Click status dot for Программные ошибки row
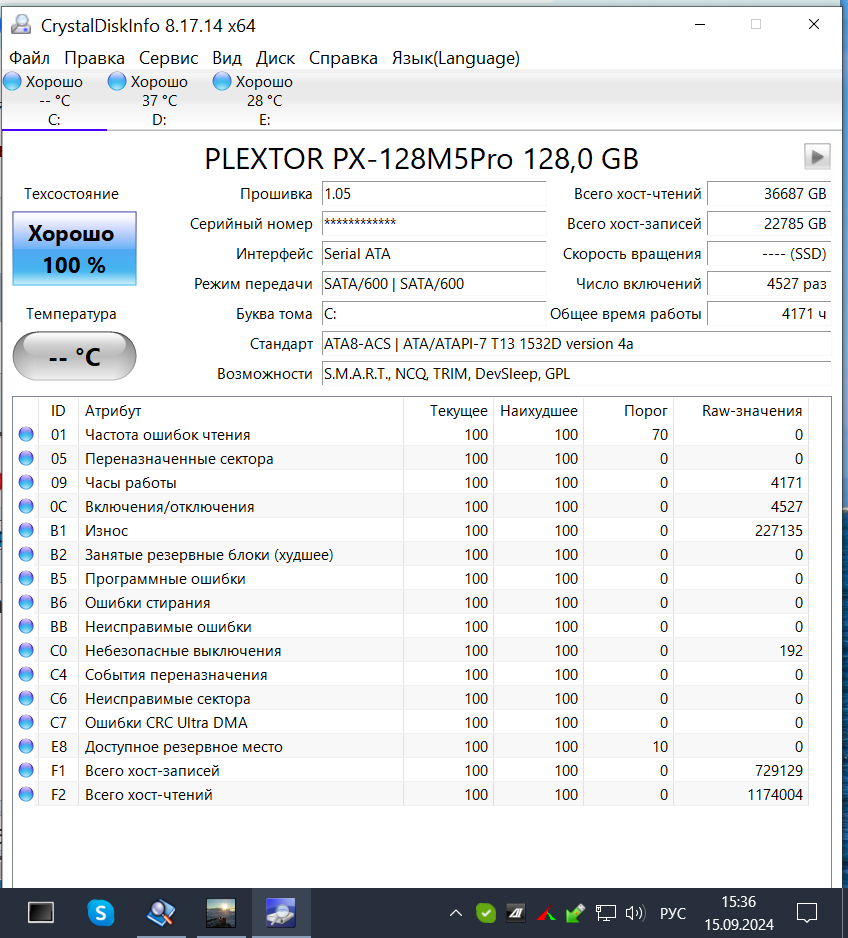 click(x=26, y=578)
